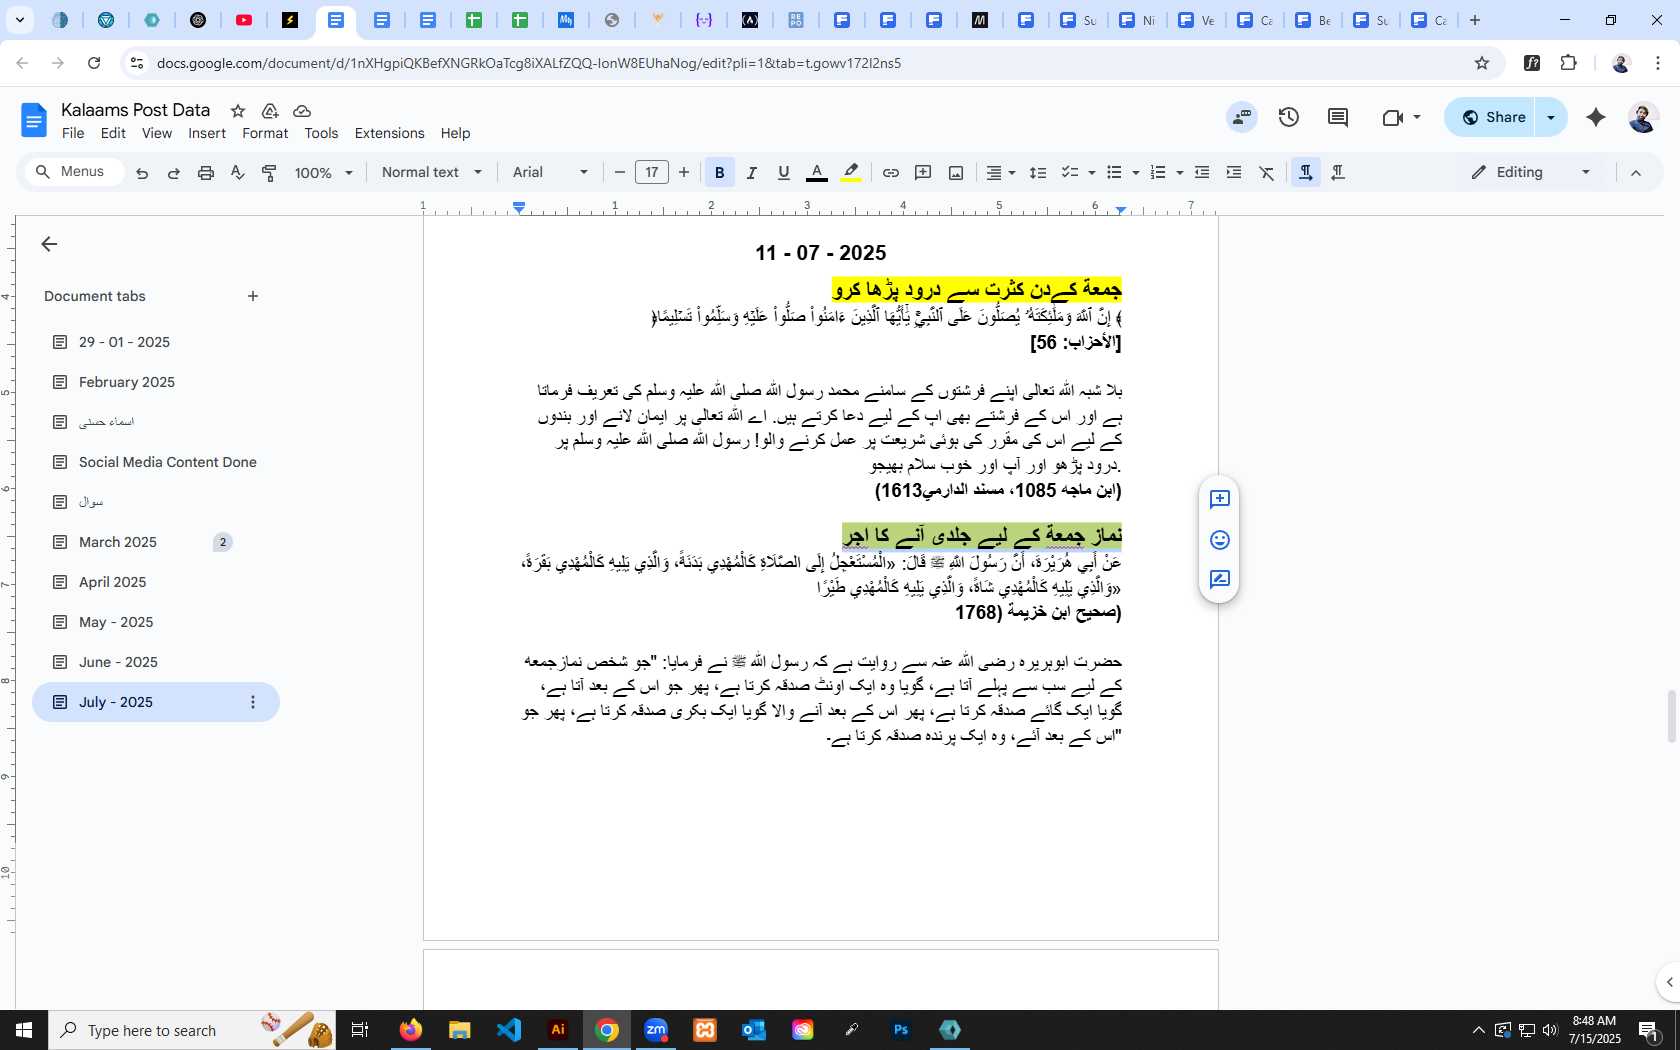This screenshot has height=1050, width=1680.
Task: Click the Insert image icon
Action: (x=956, y=173)
